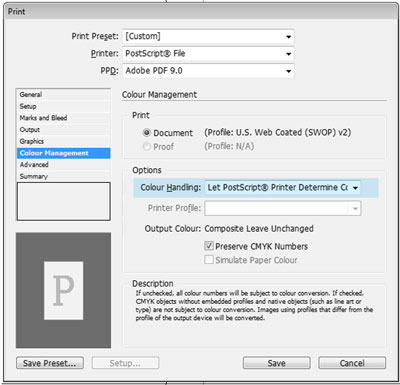Switch to the Output category
This screenshot has height=385, width=400.
tap(63, 130)
